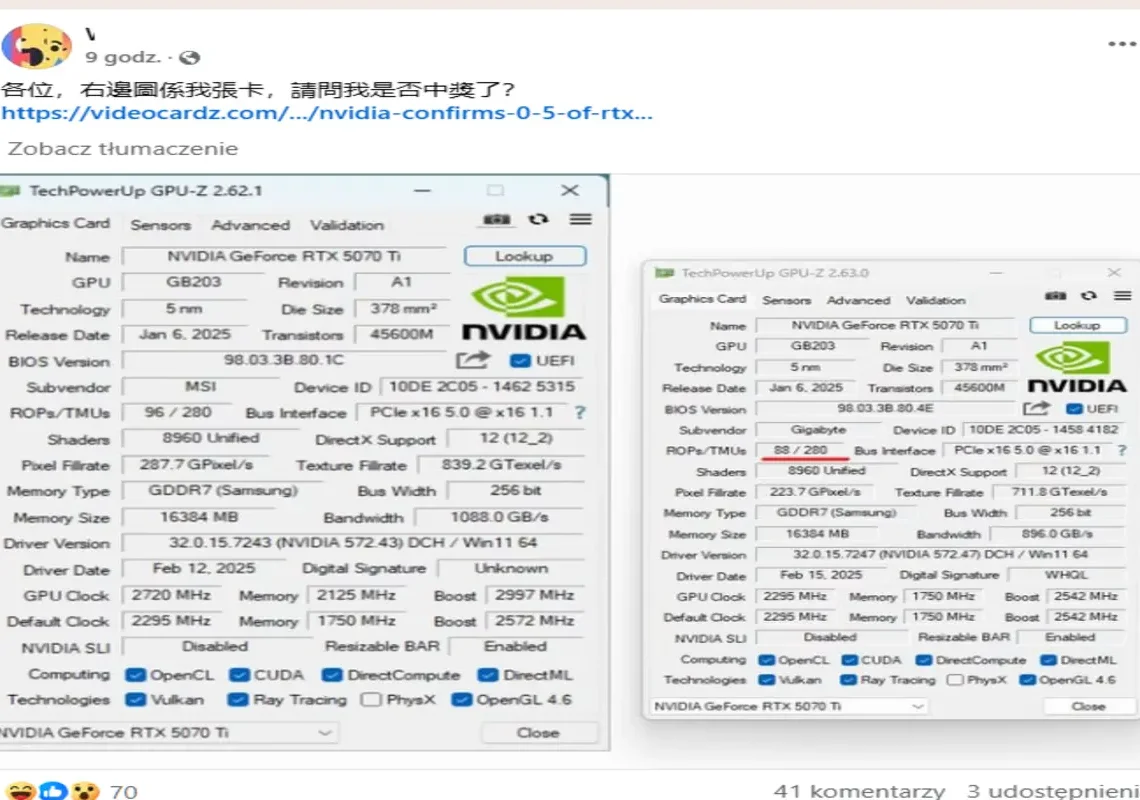The image size is (1140, 800).
Task: Click bus interface question mark in right GPU-Z
Action: point(1122,450)
